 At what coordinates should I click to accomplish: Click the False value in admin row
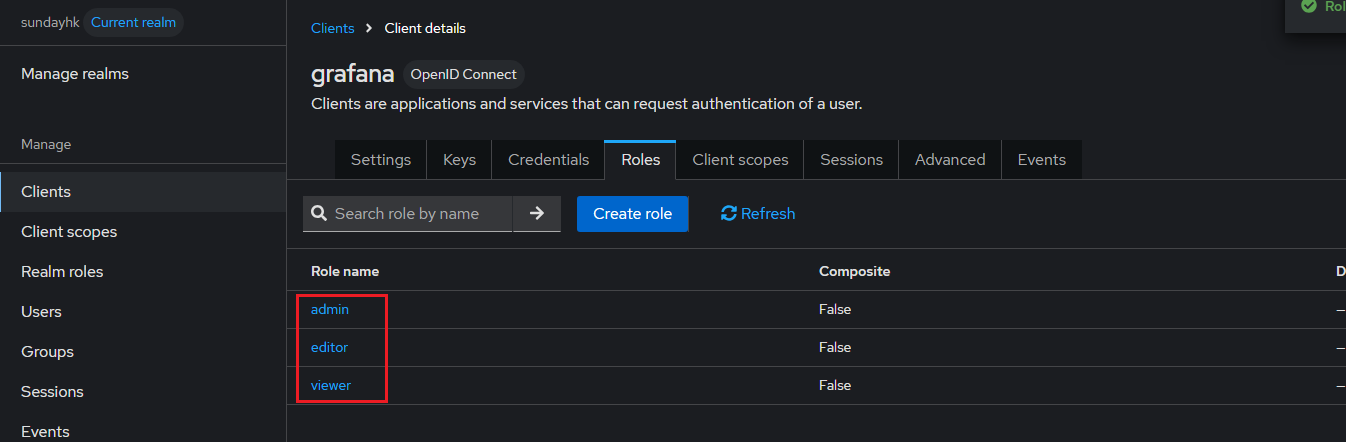[835, 309]
